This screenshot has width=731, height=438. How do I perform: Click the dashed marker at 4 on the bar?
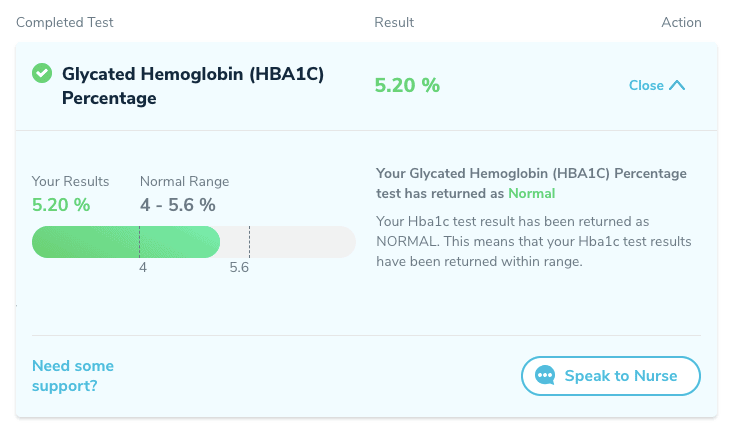[139, 242]
